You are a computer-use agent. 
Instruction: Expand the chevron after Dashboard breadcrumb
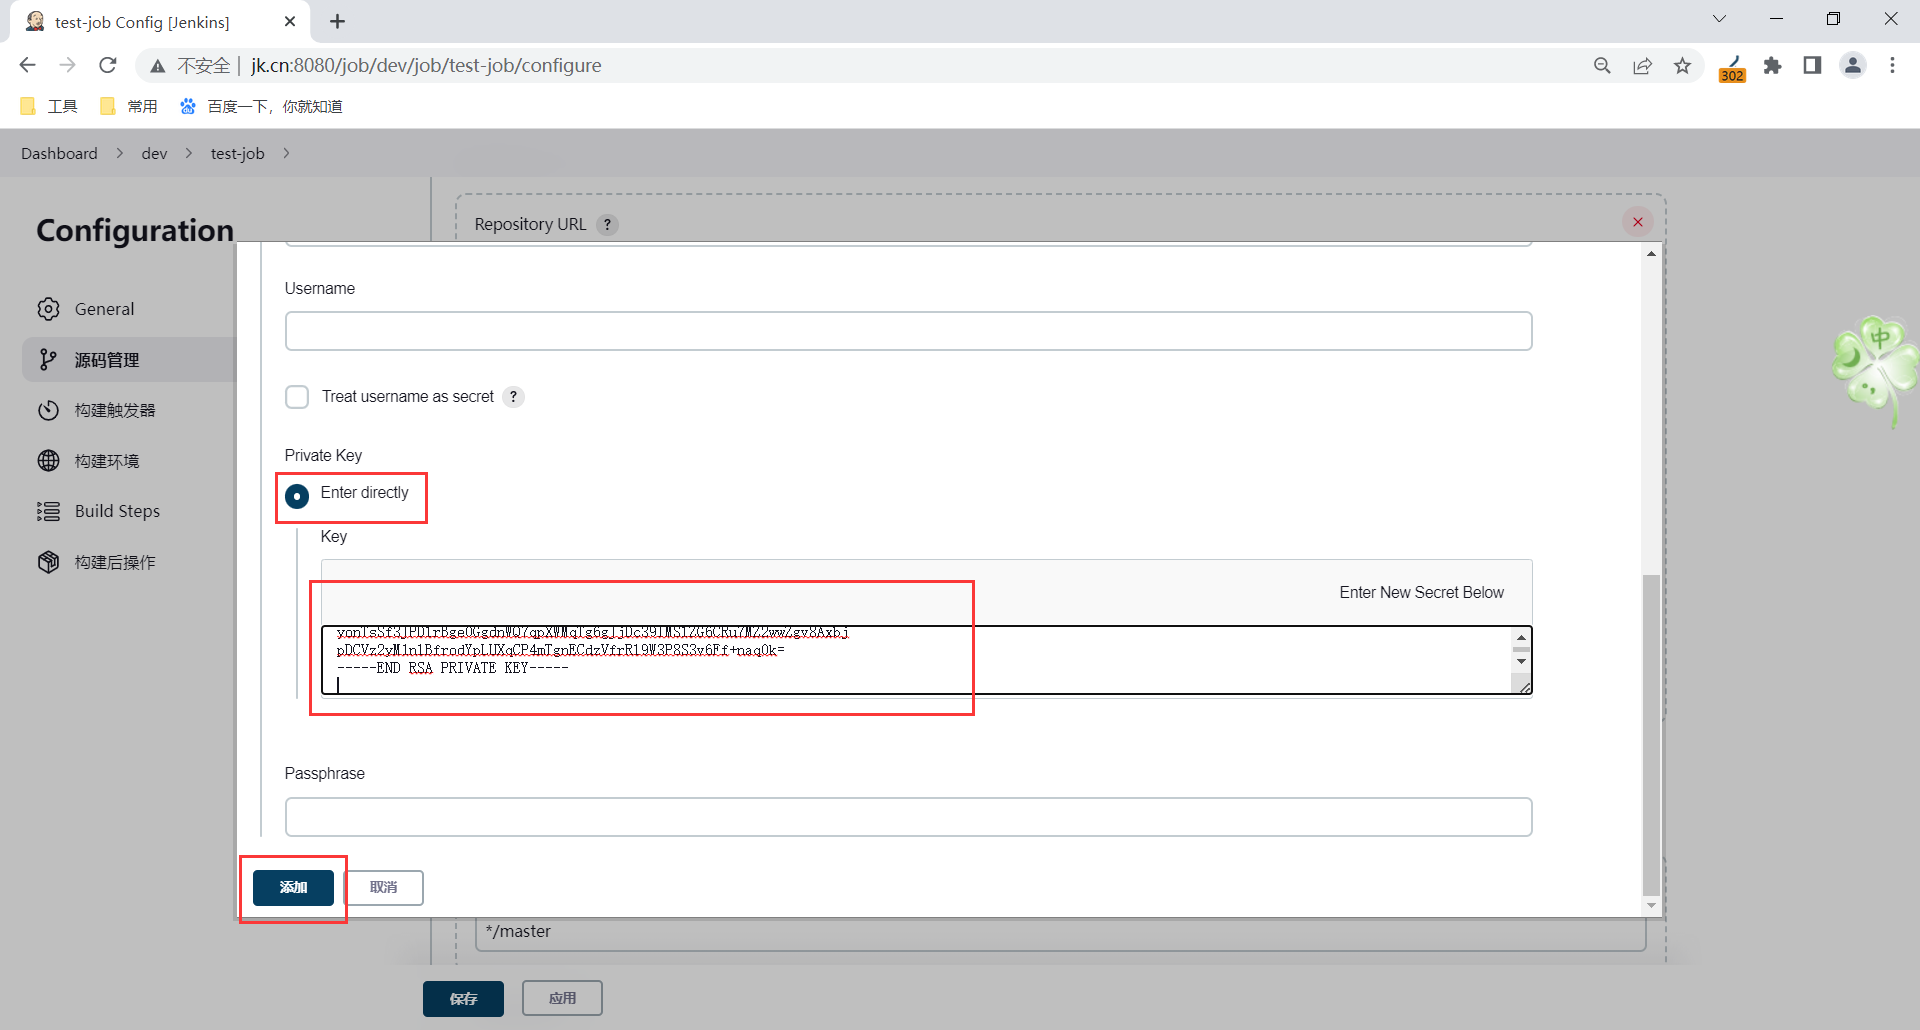(120, 153)
